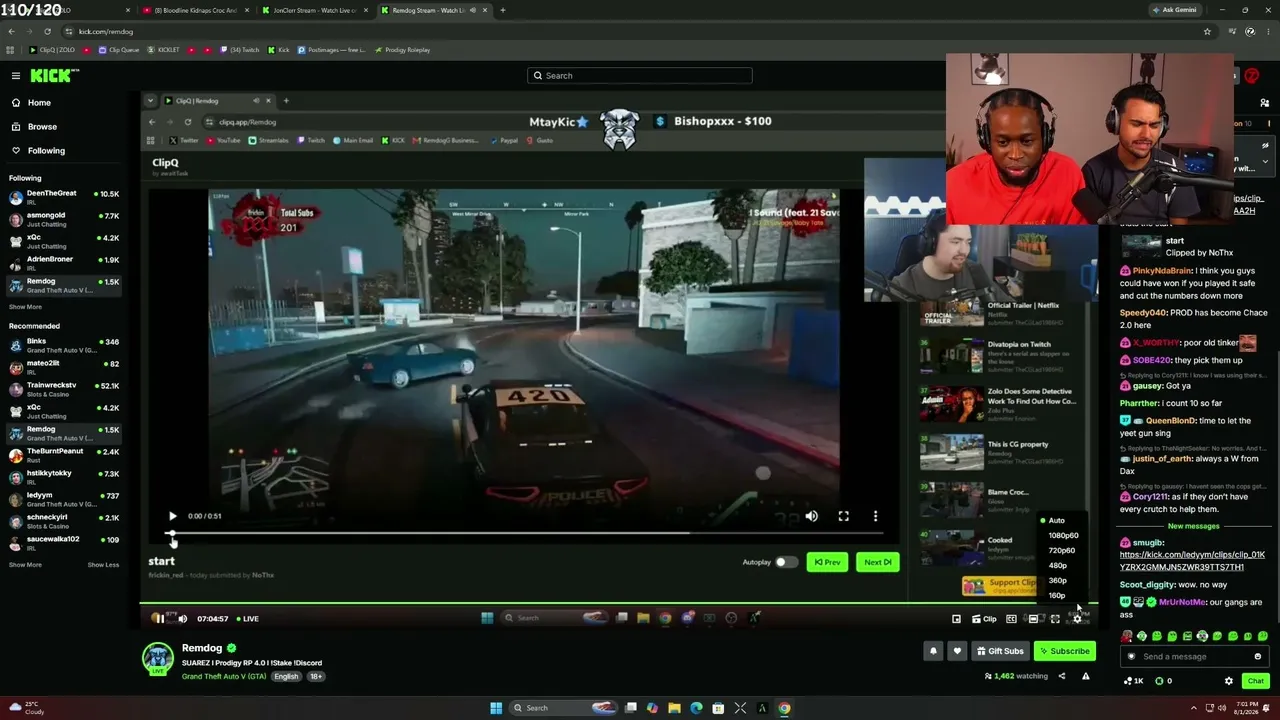The height and width of the screenshot is (720, 1280).
Task: Open asmongold channel in Following list
Action: click(x=64, y=219)
